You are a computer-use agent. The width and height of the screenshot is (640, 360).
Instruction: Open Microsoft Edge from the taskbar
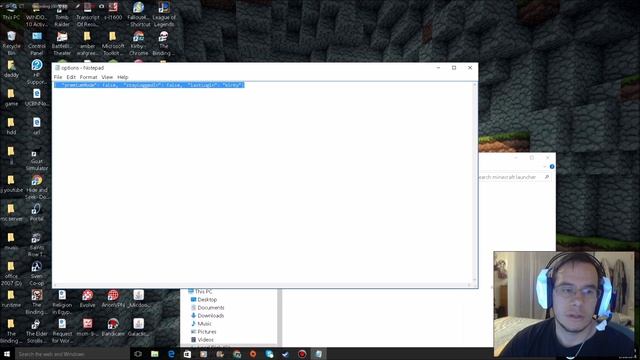click(x=171, y=354)
